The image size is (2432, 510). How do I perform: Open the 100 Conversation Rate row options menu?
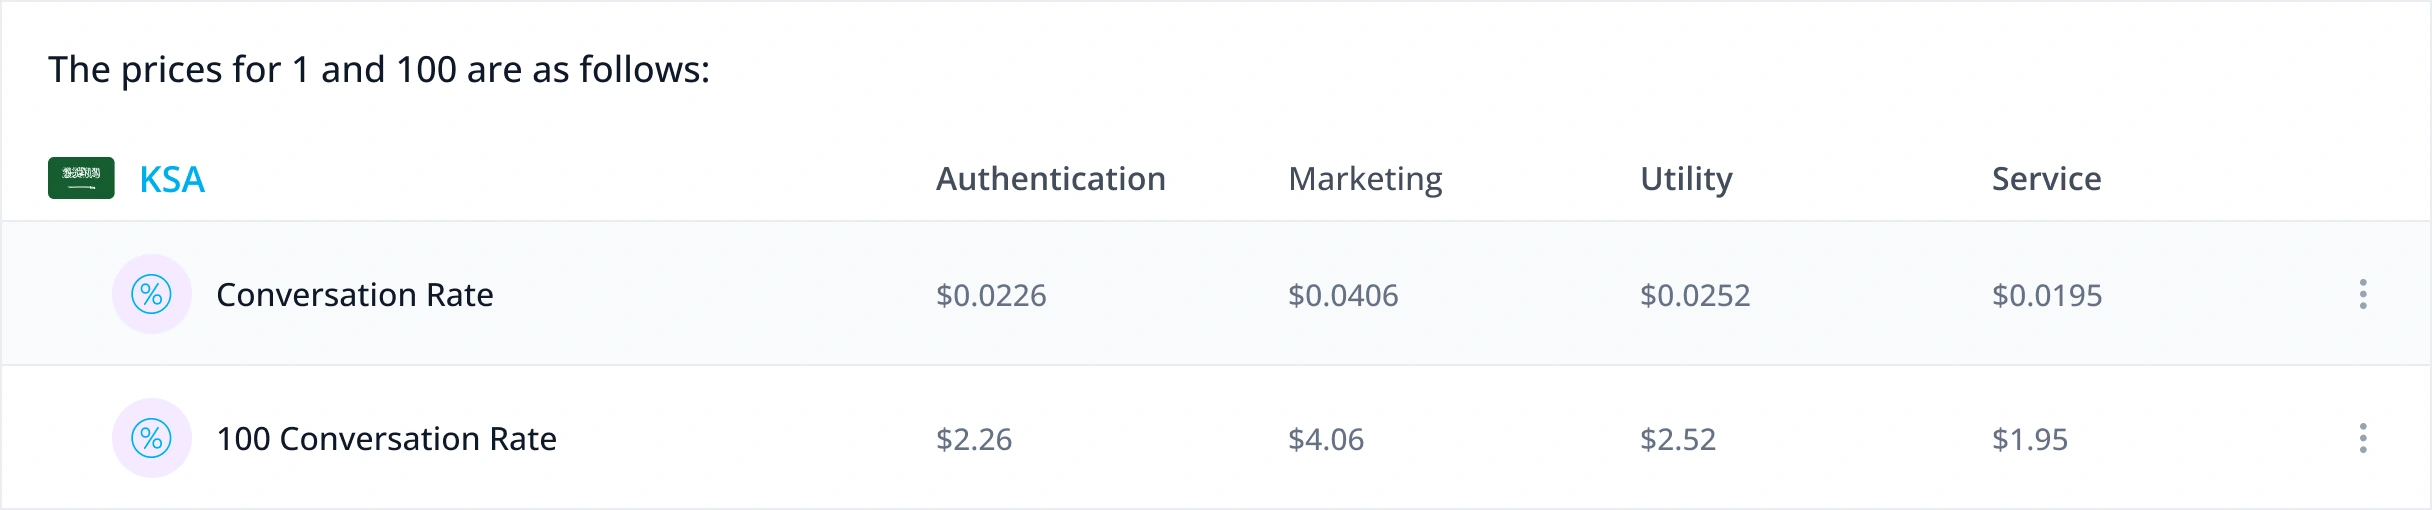(x=2363, y=438)
